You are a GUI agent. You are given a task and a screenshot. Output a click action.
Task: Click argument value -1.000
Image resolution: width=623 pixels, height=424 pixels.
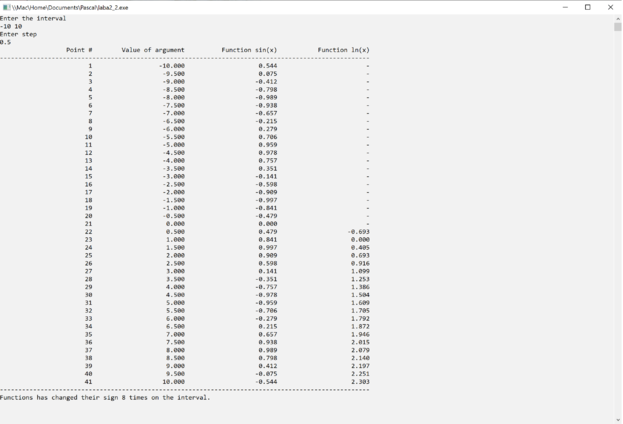coord(174,208)
